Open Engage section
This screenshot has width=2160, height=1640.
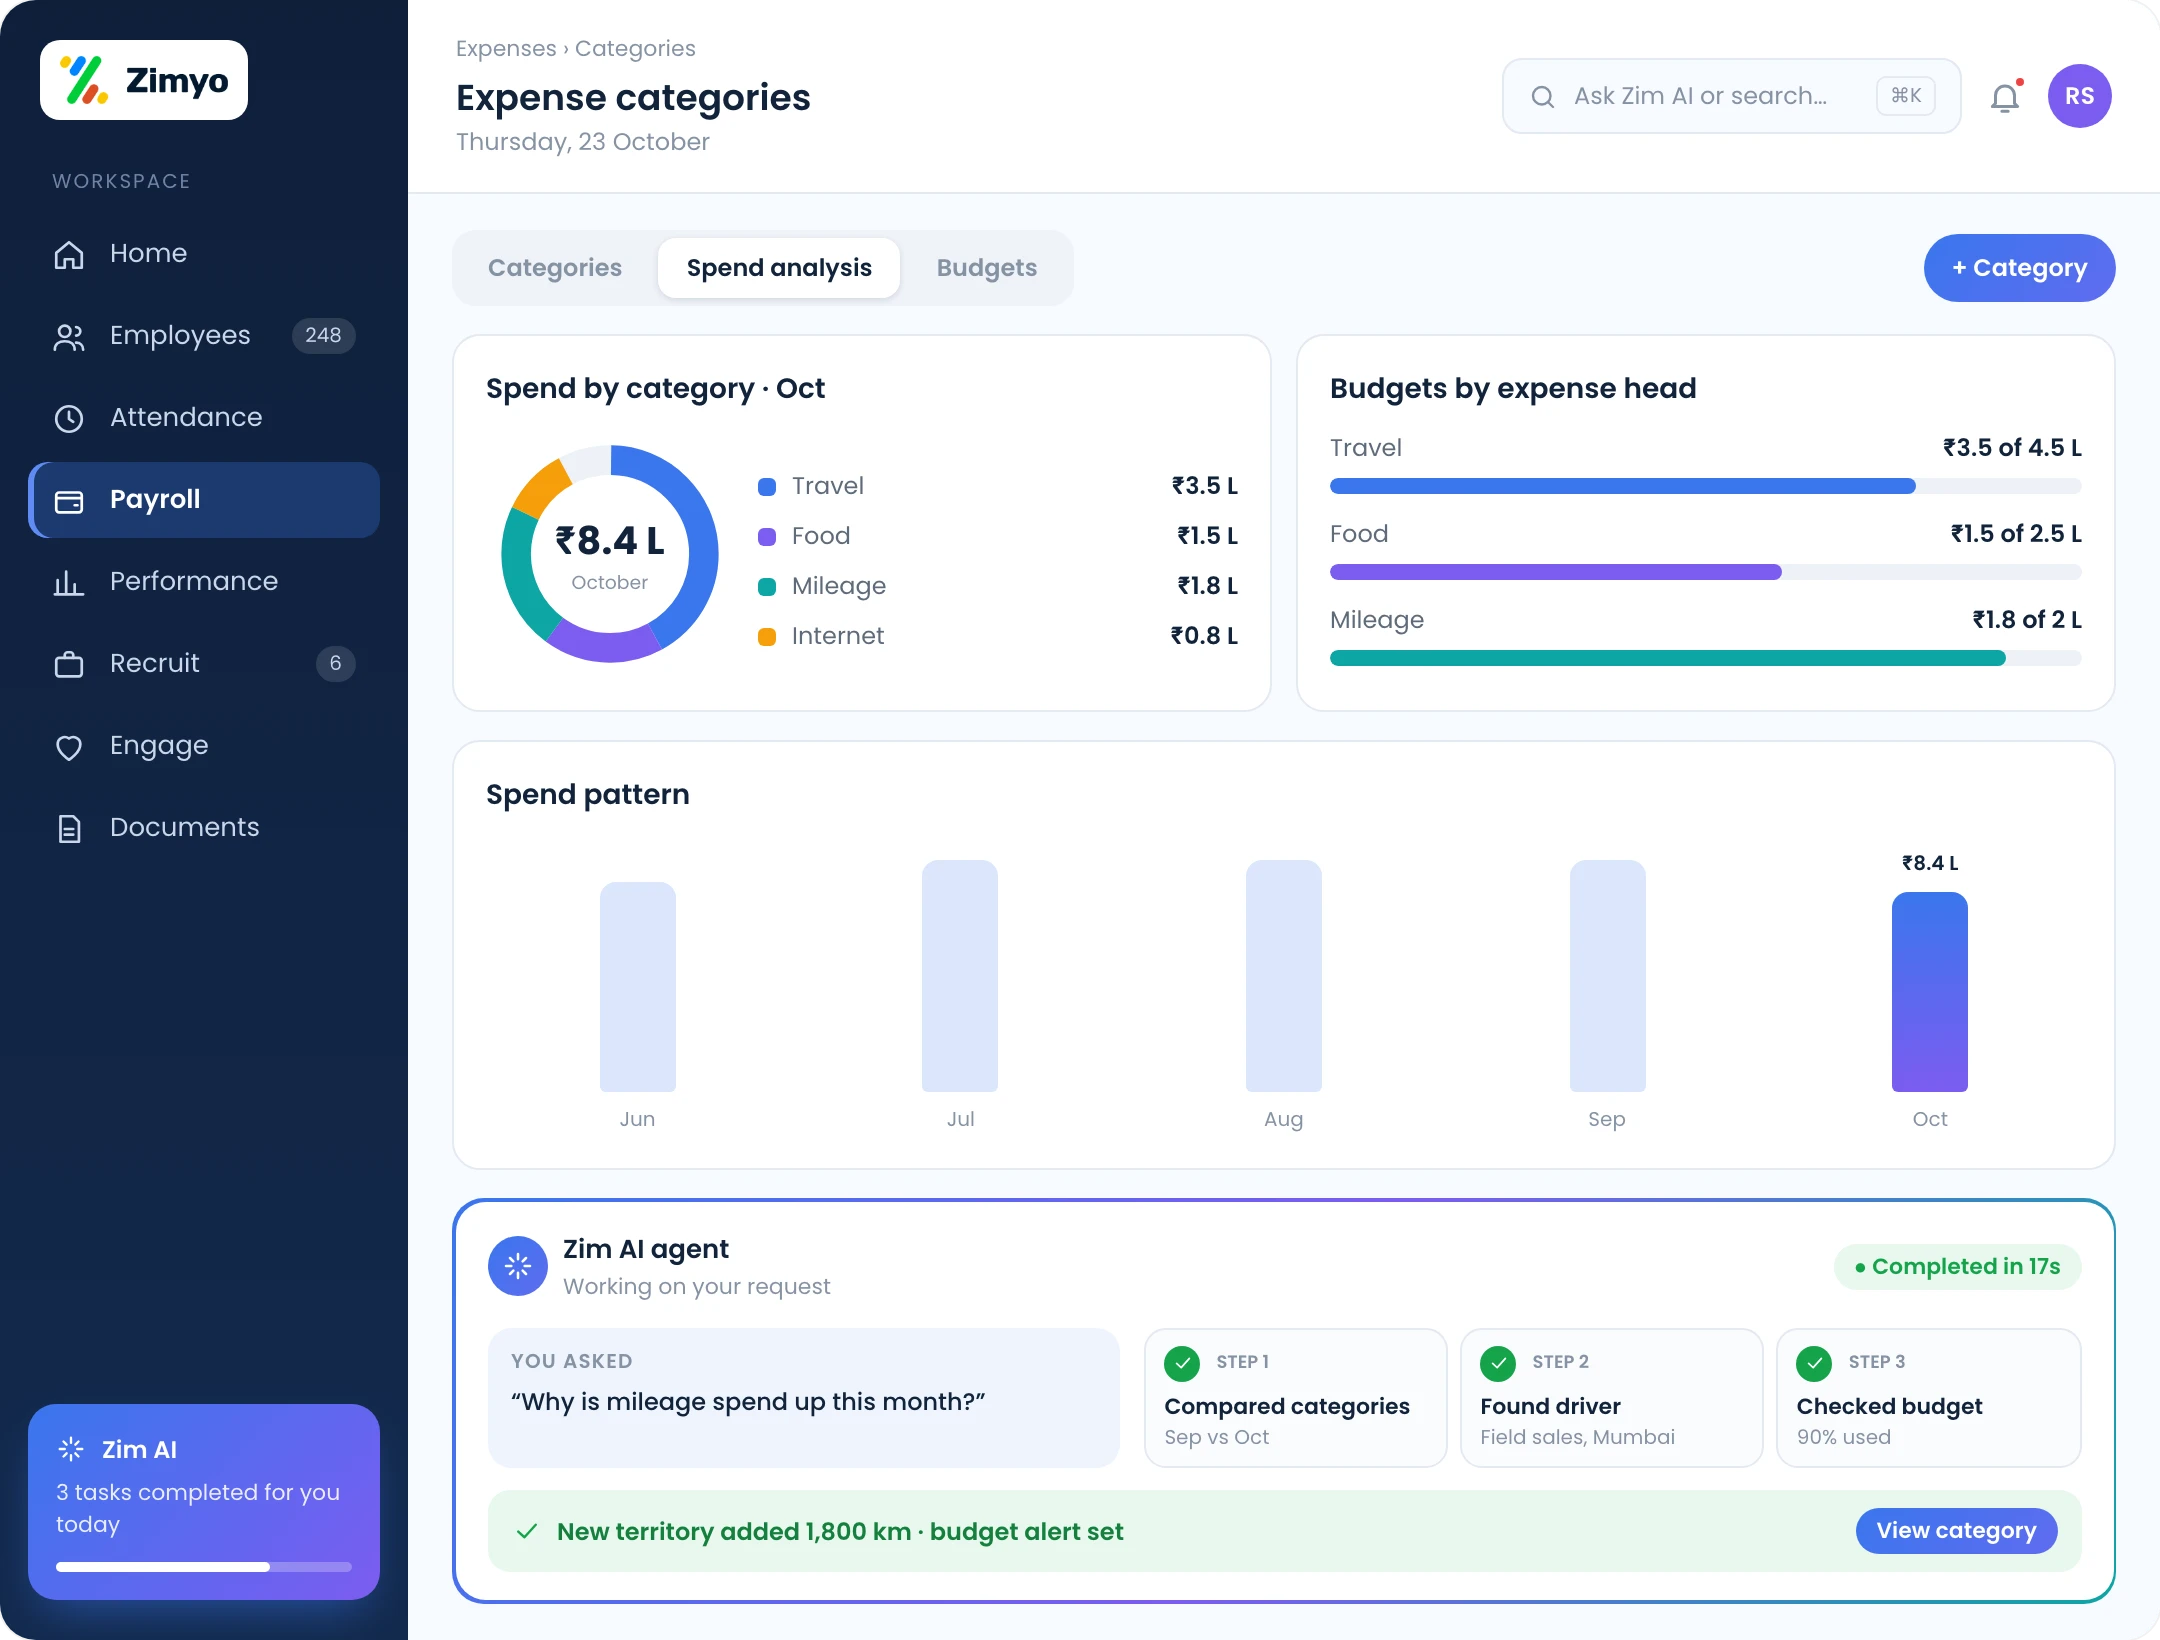[204, 746]
